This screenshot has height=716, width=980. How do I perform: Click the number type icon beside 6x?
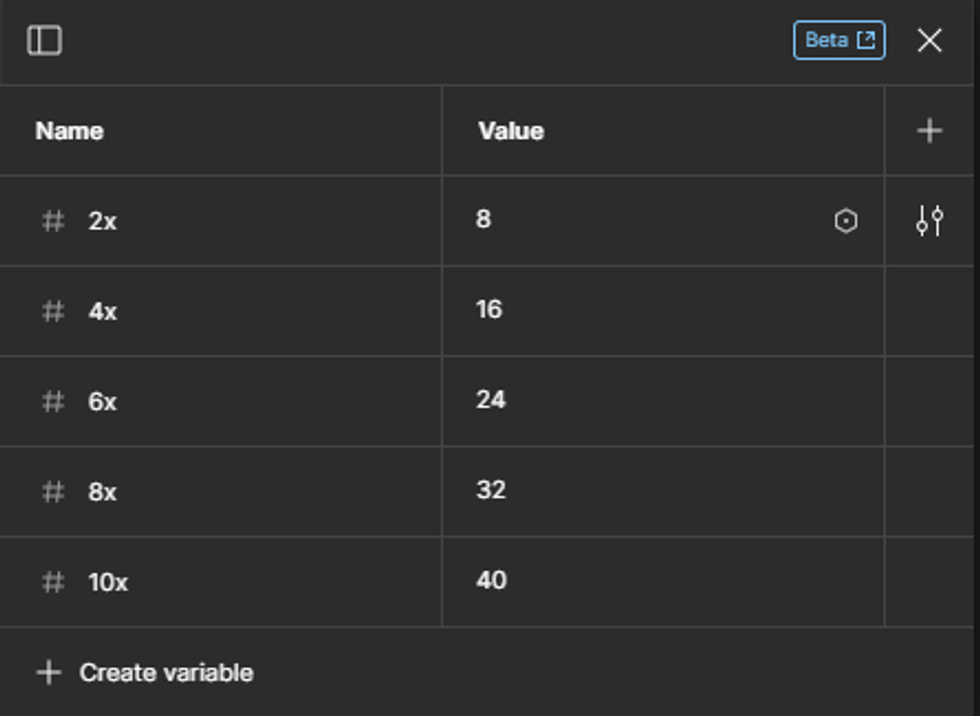(51, 401)
